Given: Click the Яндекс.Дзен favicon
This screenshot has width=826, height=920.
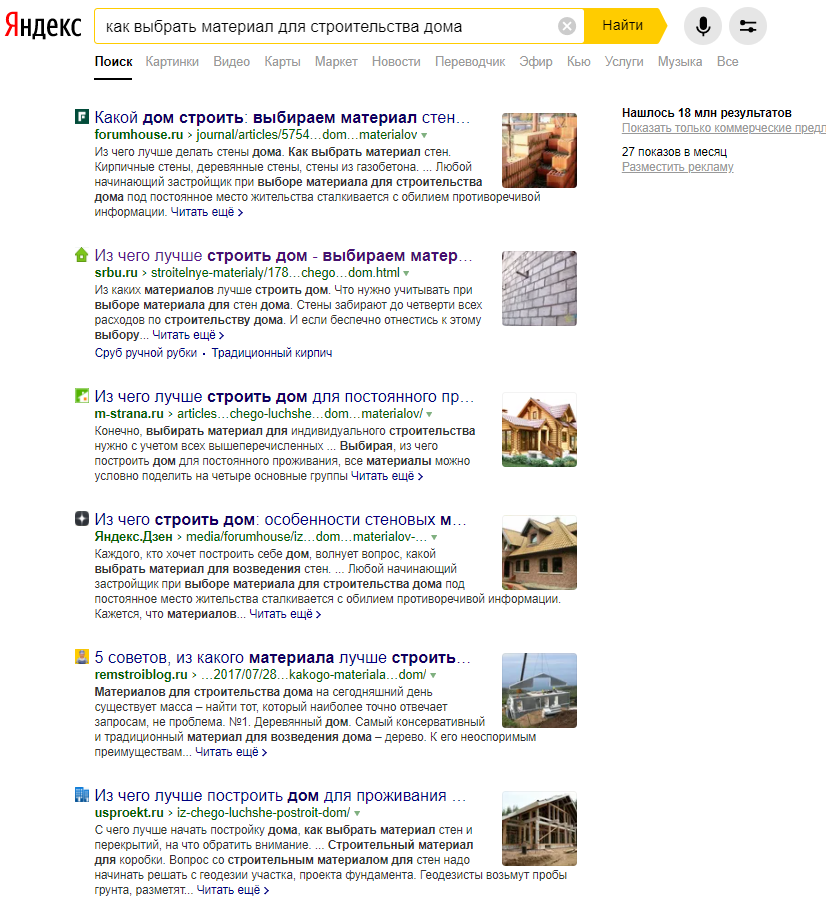Looking at the screenshot, I should (x=82, y=519).
